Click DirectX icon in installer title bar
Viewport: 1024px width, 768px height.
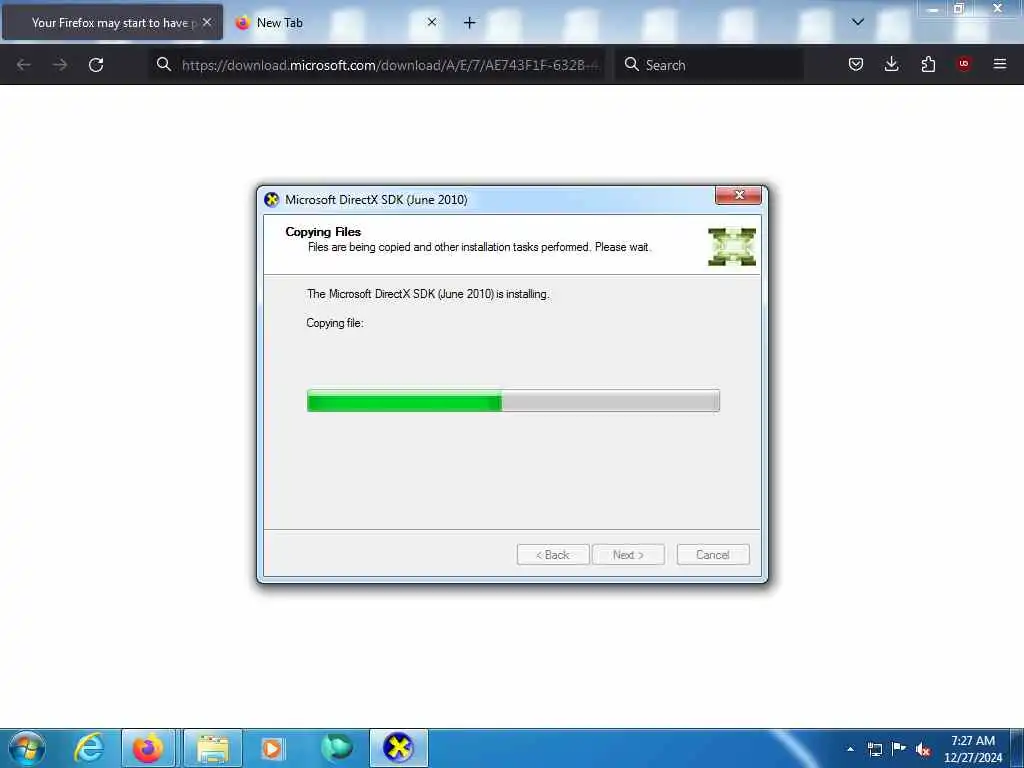pyautogui.click(x=272, y=200)
